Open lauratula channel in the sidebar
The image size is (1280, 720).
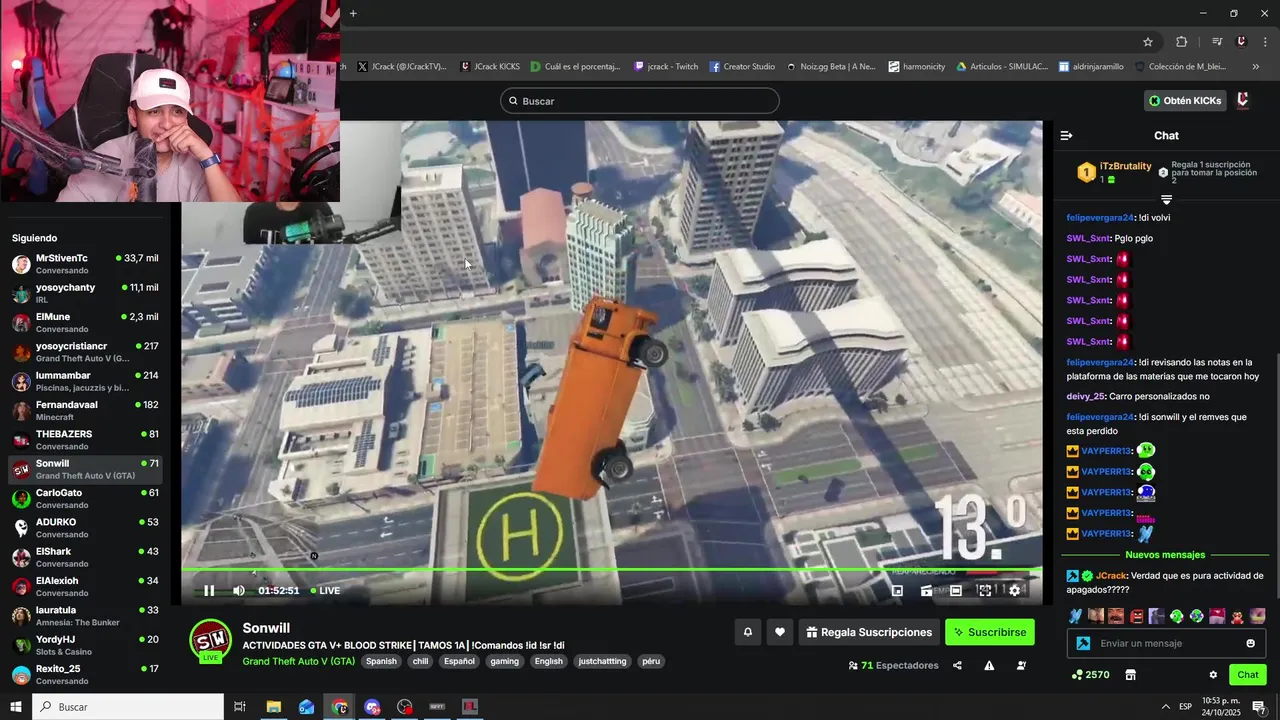85,616
